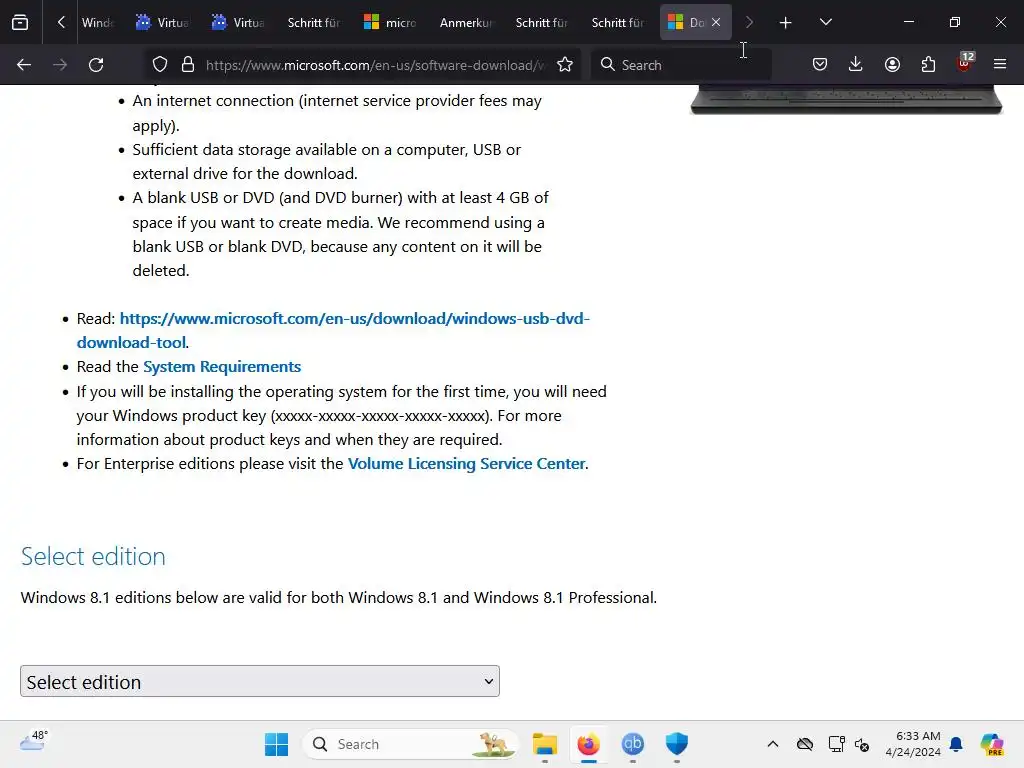Click the Select edition heading
The height and width of the screenshot is (768, 1024).
[x=93, y=556]
